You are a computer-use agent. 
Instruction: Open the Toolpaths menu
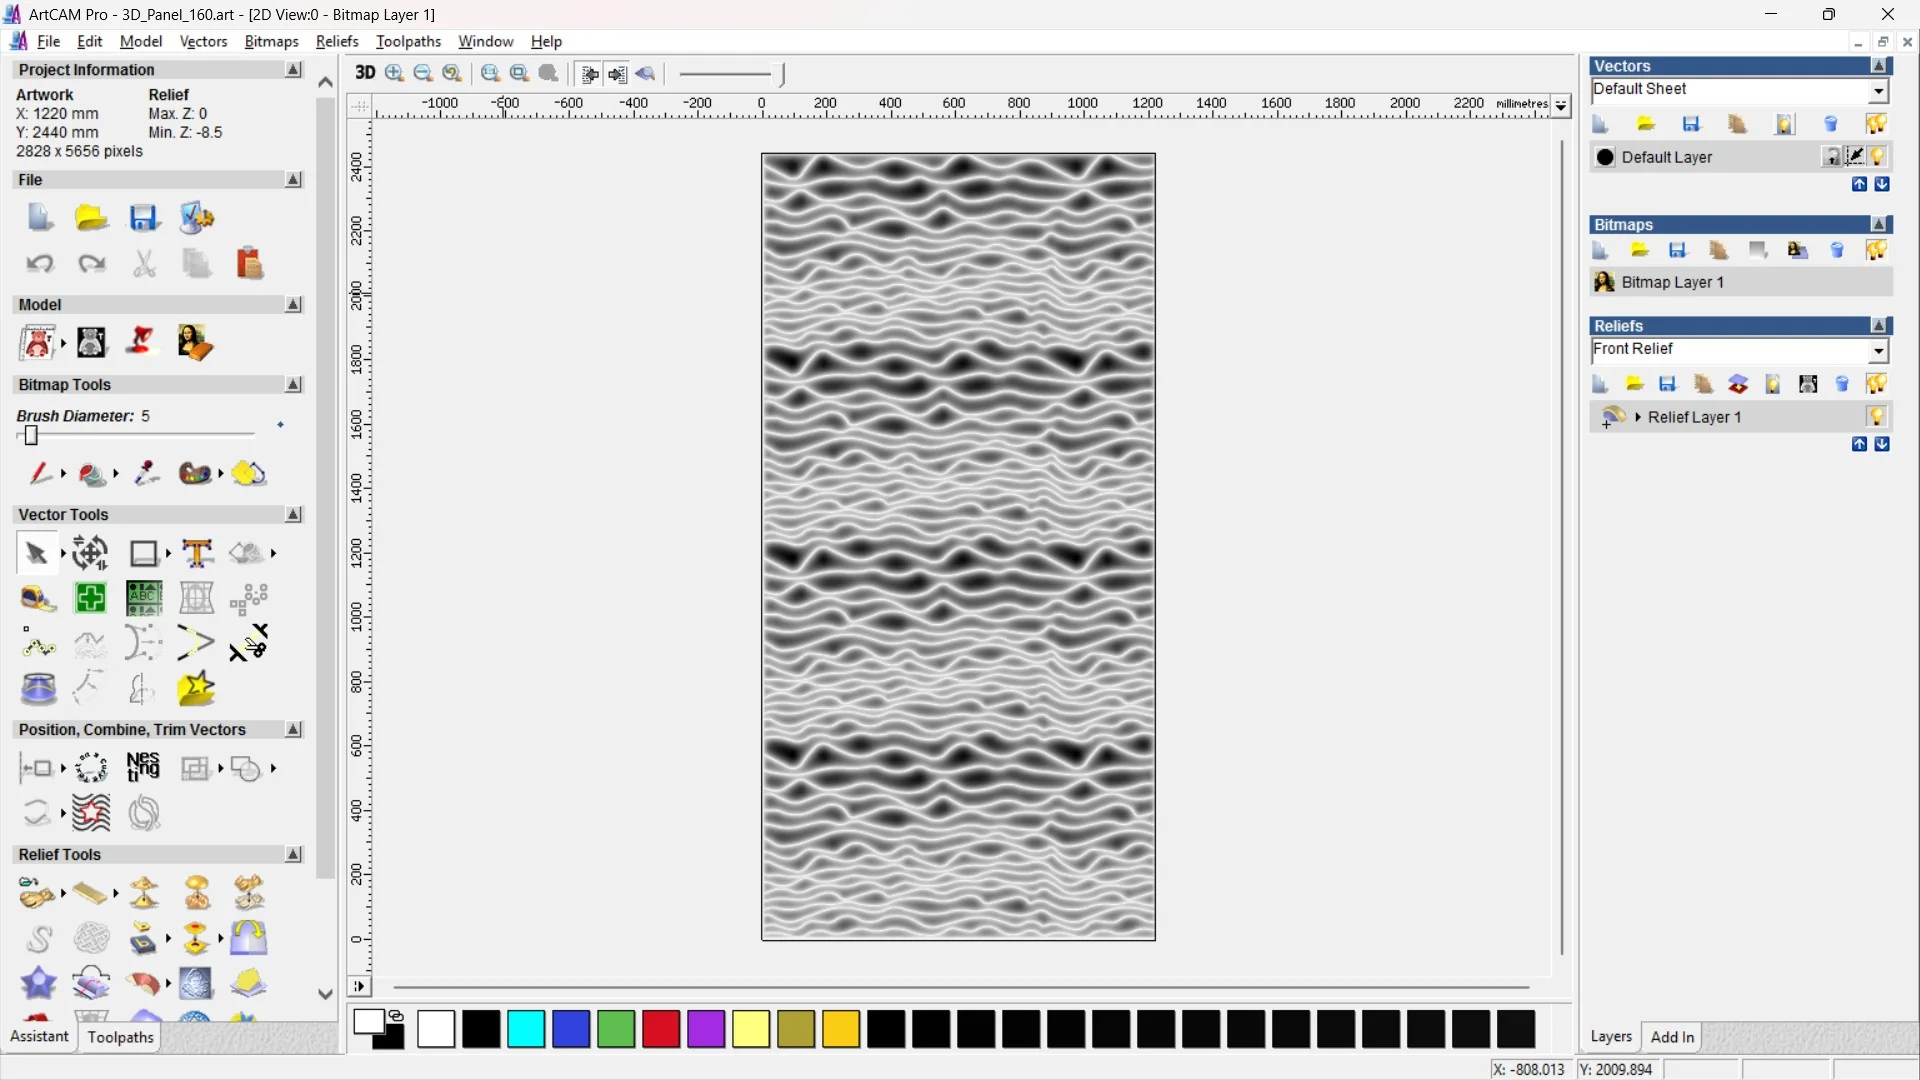pos(408,41)
